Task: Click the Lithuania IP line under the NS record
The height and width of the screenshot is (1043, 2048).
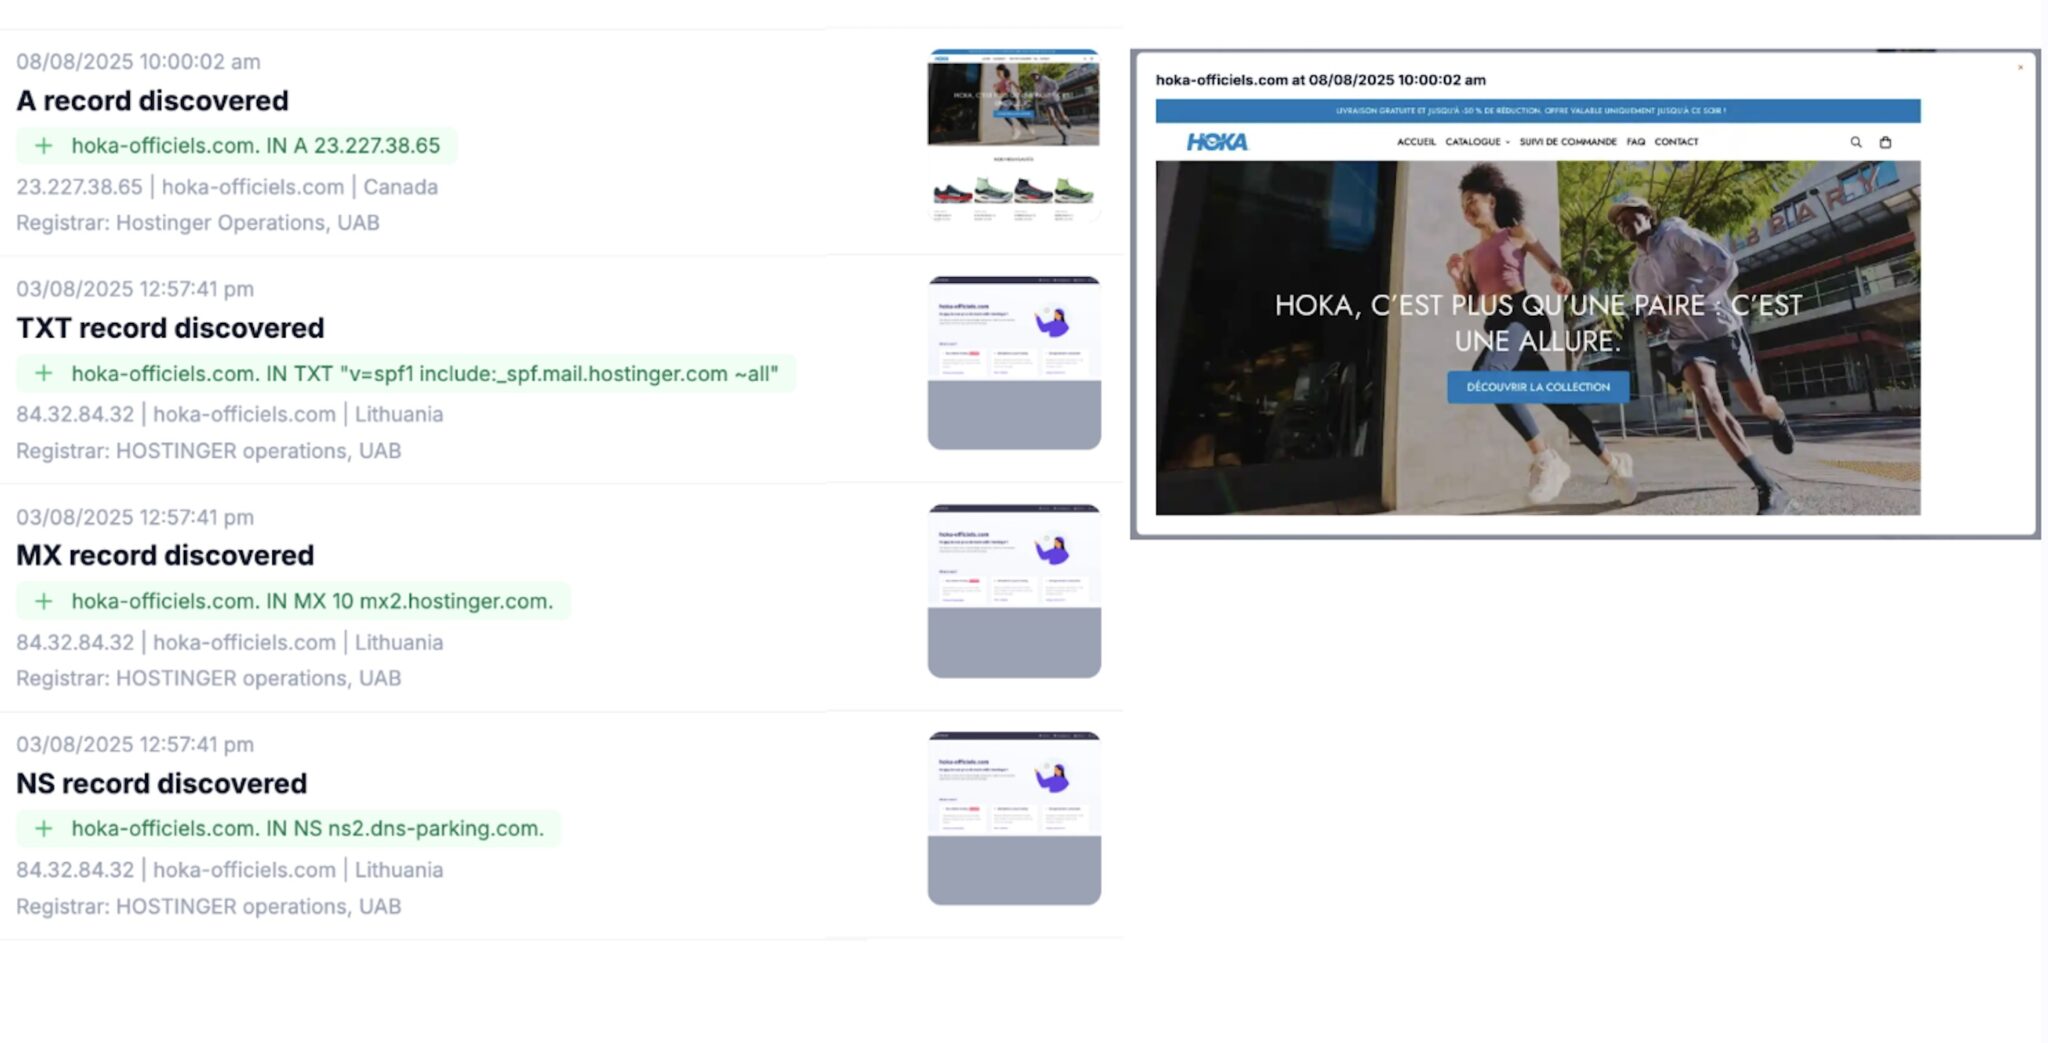Action: coord(229,870)
